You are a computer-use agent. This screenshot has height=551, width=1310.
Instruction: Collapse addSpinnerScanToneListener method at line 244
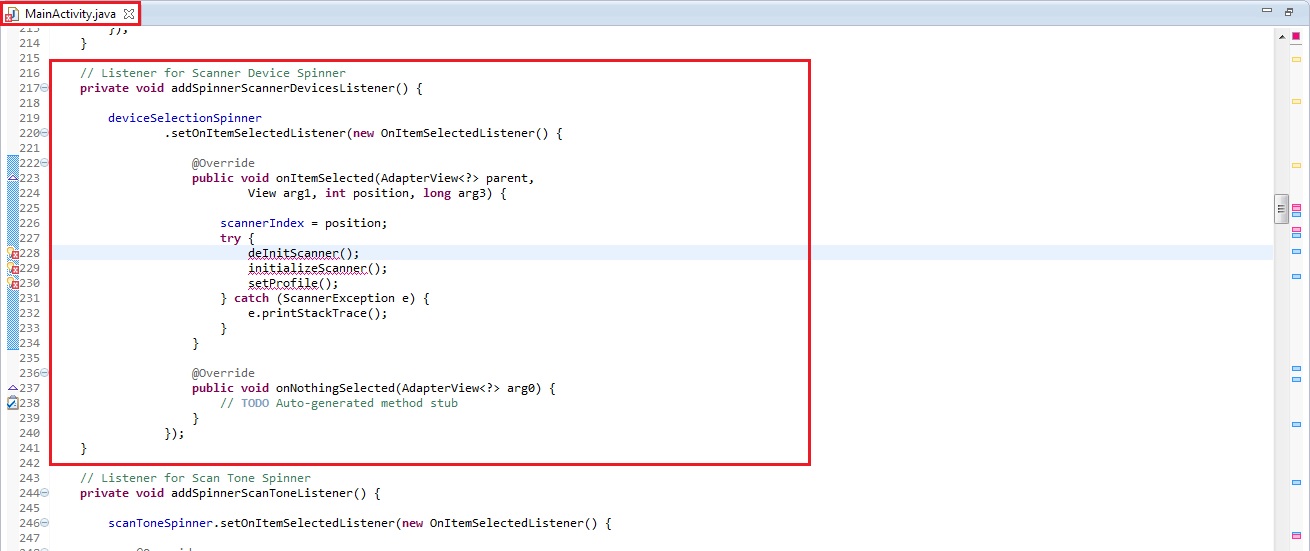pos(45,493)
